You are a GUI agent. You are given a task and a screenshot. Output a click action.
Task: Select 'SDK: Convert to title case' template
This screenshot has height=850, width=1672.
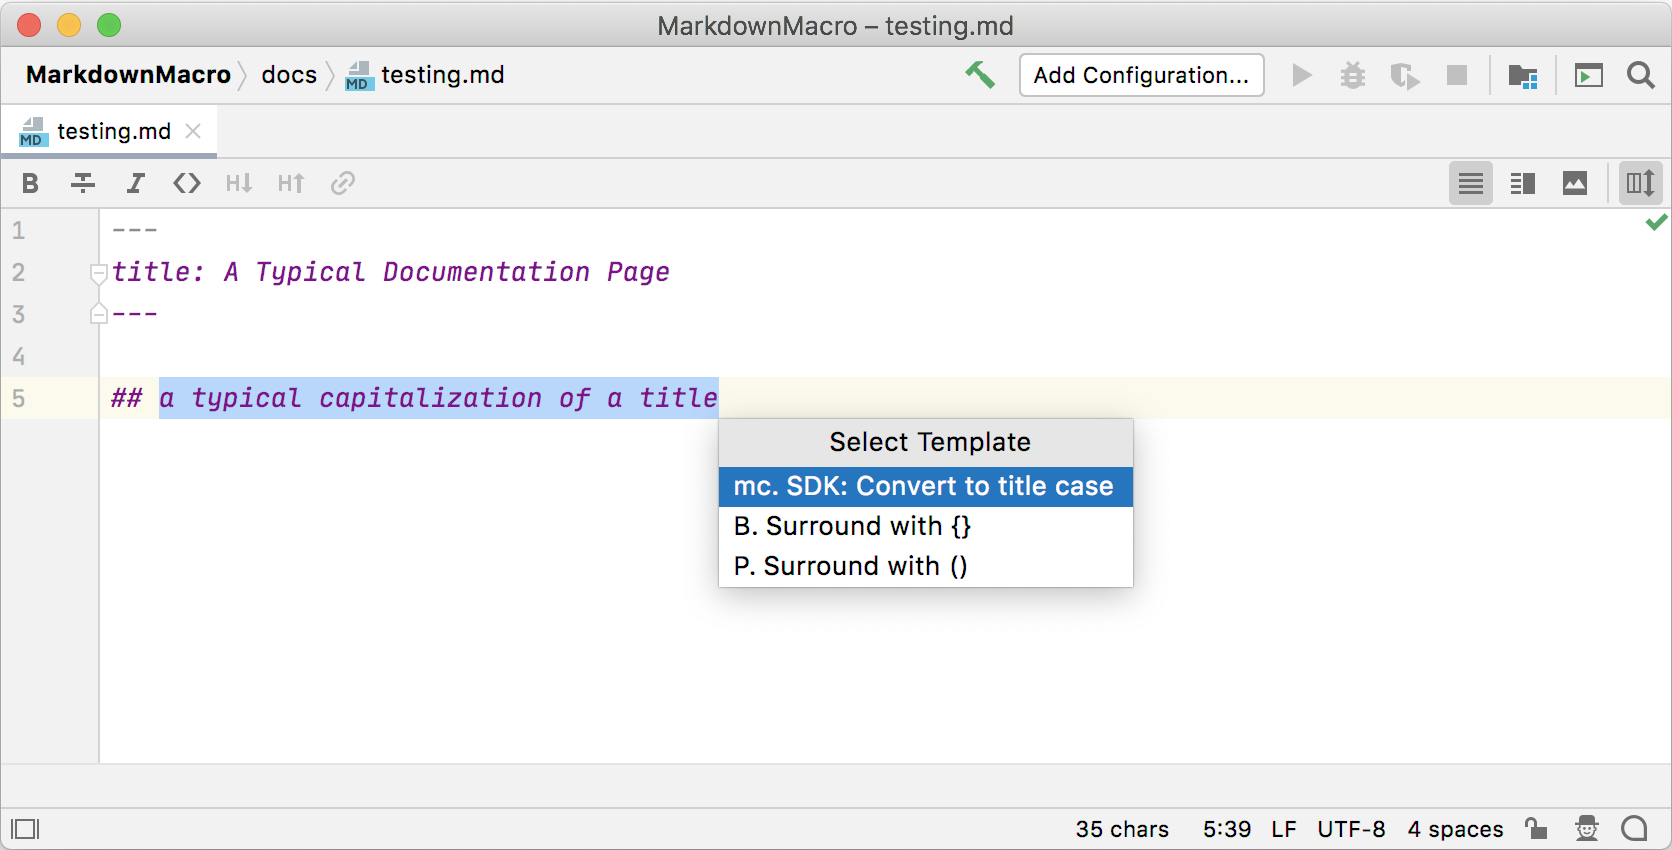925,487
